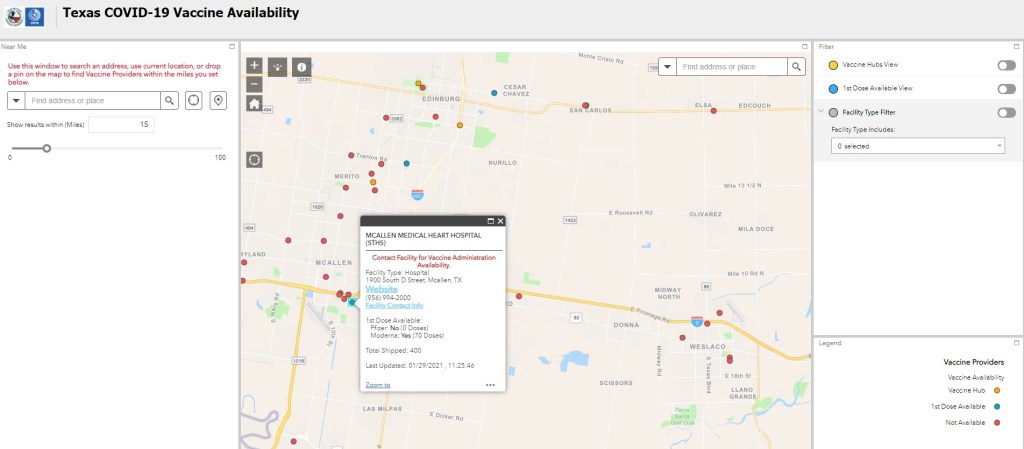Click the Show results within miles field
This screenshot has width=1024, height=449.
[x=120, y=124]
